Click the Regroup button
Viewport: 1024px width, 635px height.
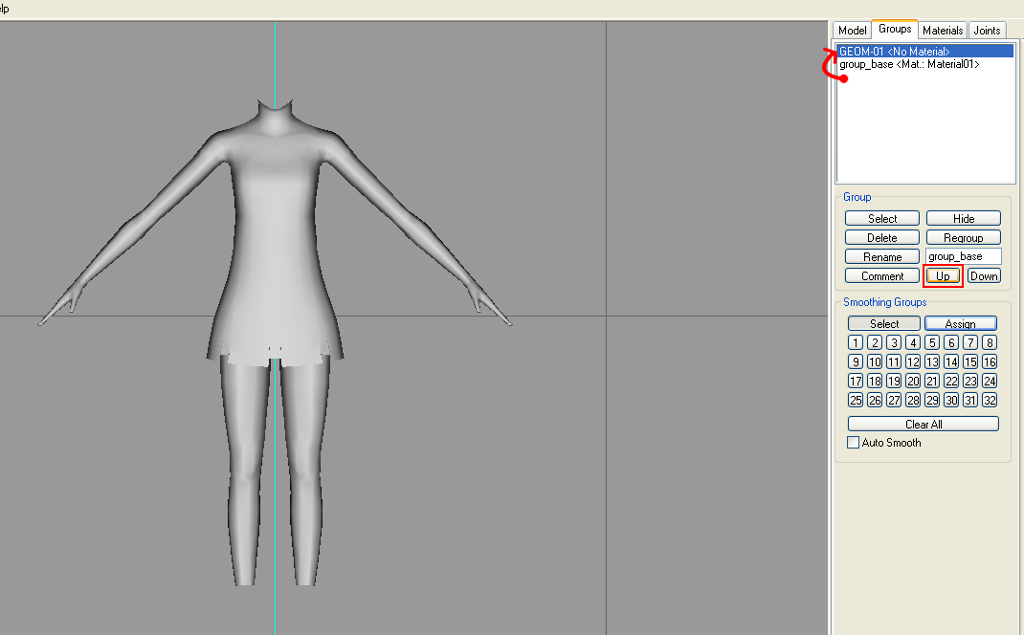pos(963,237)
